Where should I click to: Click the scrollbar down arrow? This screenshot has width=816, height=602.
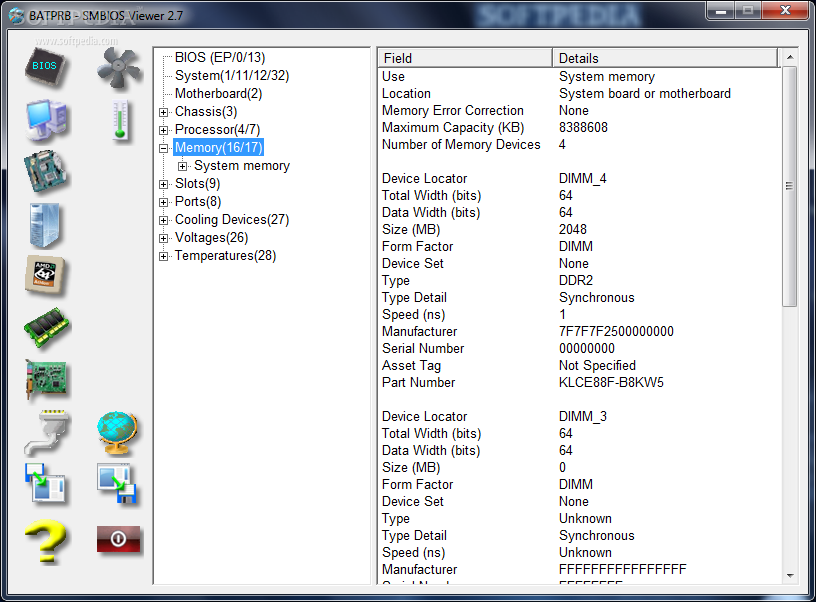[x=789, y=575]
